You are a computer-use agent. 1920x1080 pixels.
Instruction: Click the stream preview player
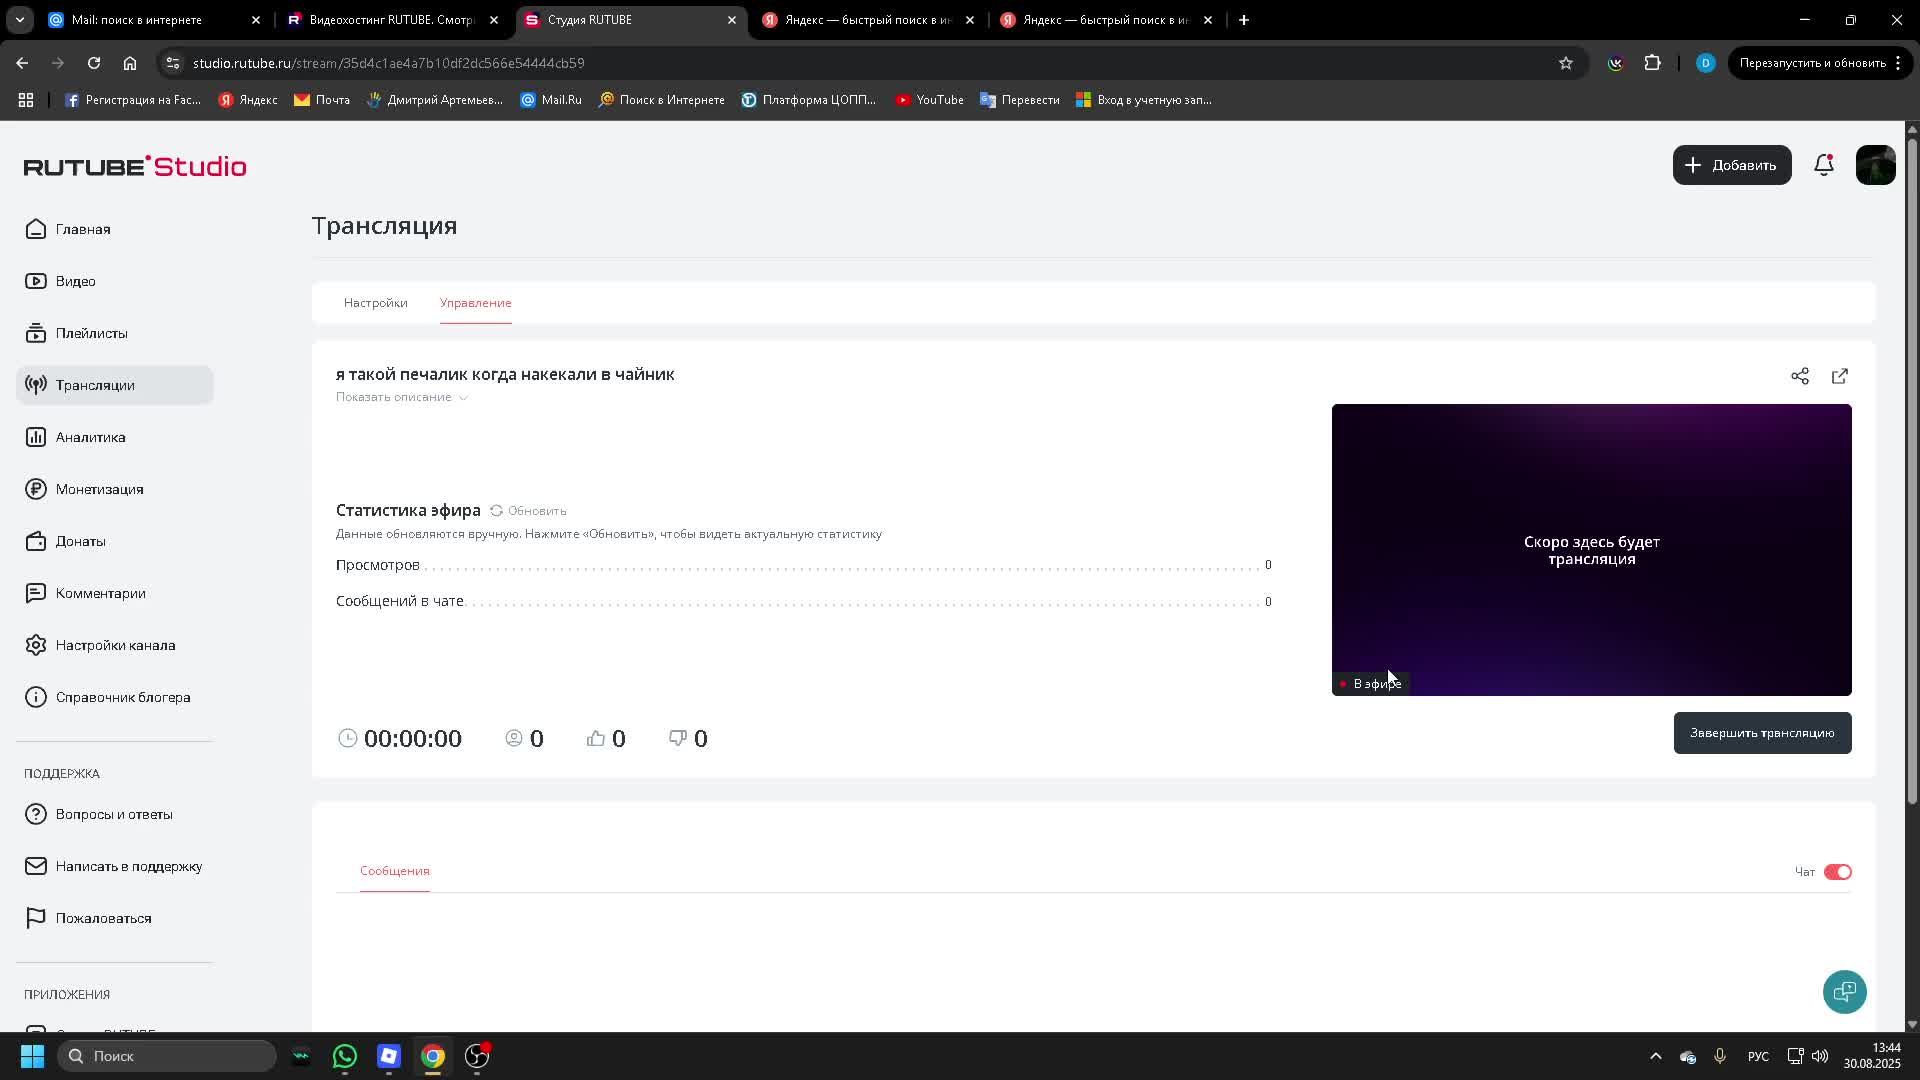(x=1590, y=549)
